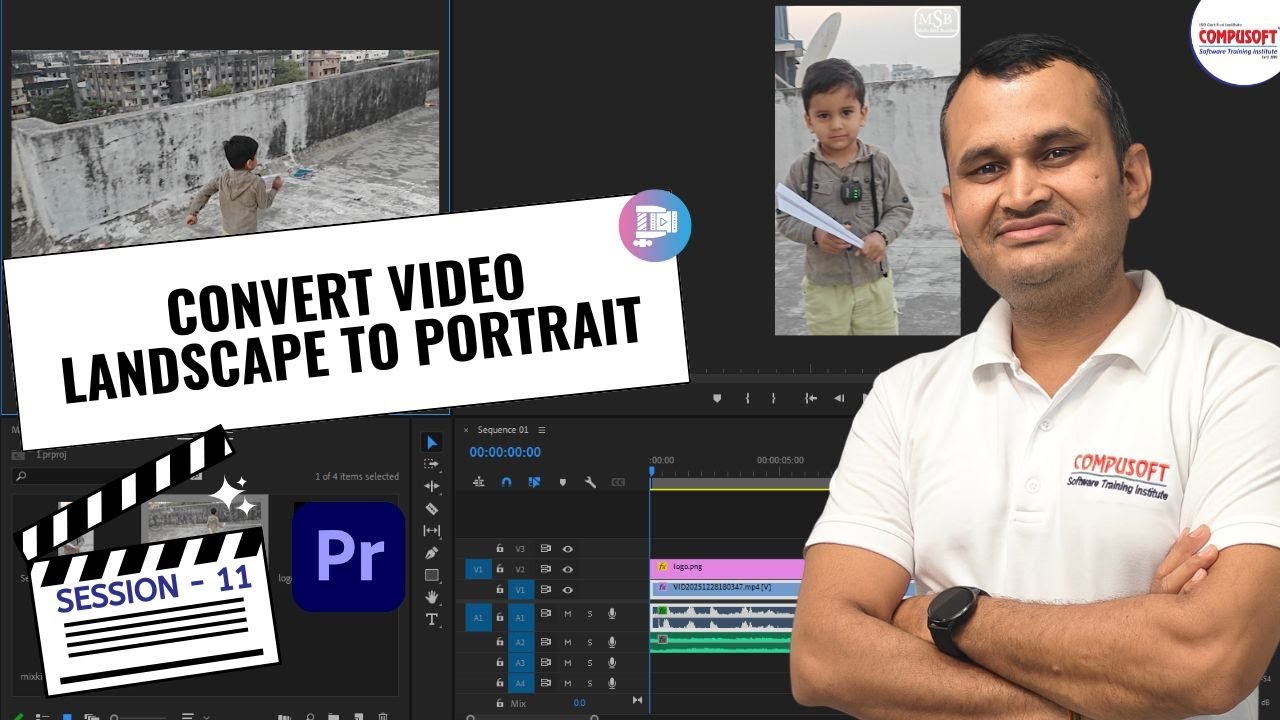Viewport: 1280px width, 720px height.
Task: Toggle Snap in Timeline magnet icon
Action: (x=507, y=482)
